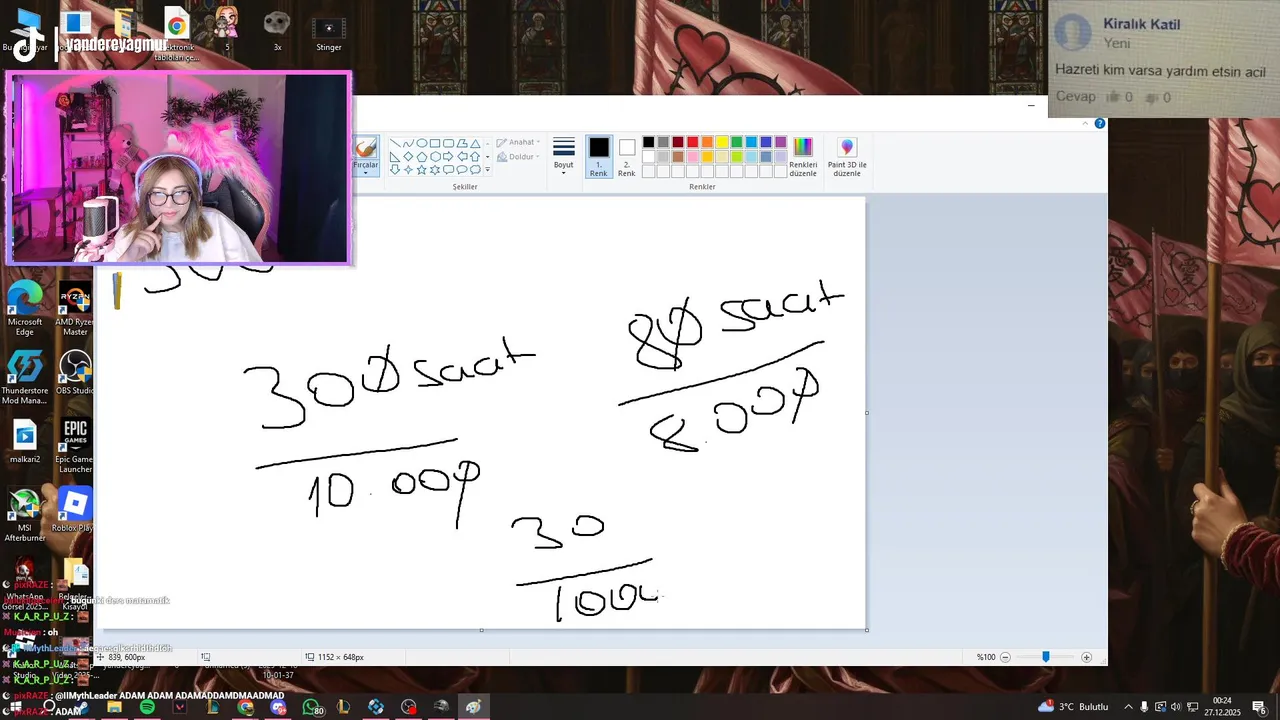Open Microsoft Edge desktop shortcut
1280x720 pixels.
(24, 309)
